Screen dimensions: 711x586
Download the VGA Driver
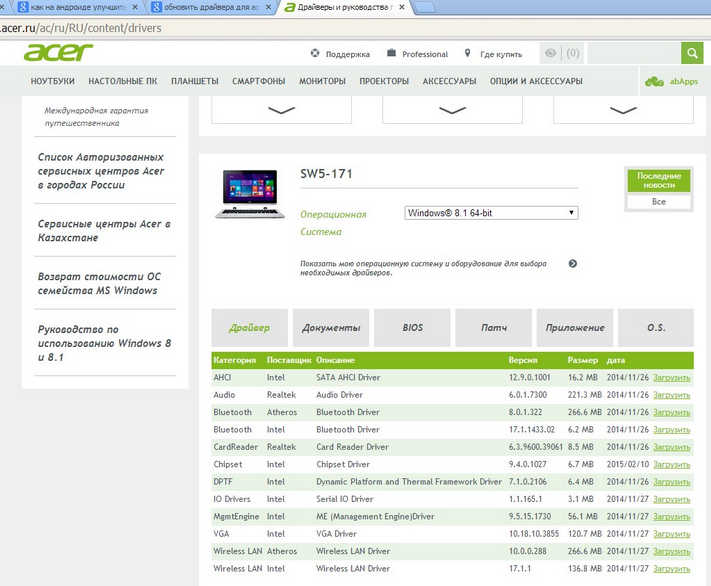672,534
